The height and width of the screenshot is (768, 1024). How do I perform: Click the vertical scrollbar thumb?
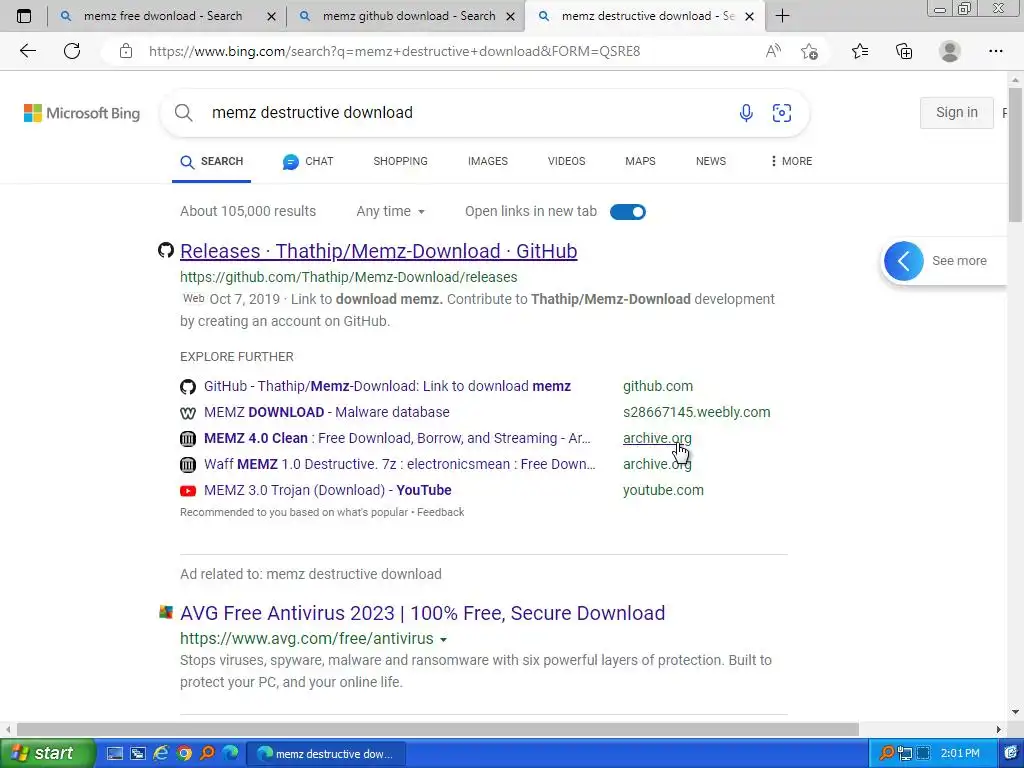point(1015,154)
